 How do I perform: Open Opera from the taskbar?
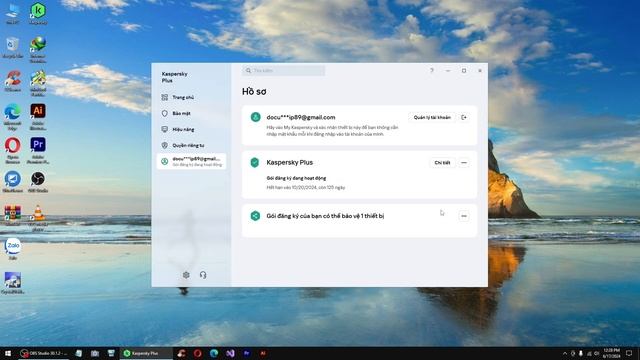(198, 353)
